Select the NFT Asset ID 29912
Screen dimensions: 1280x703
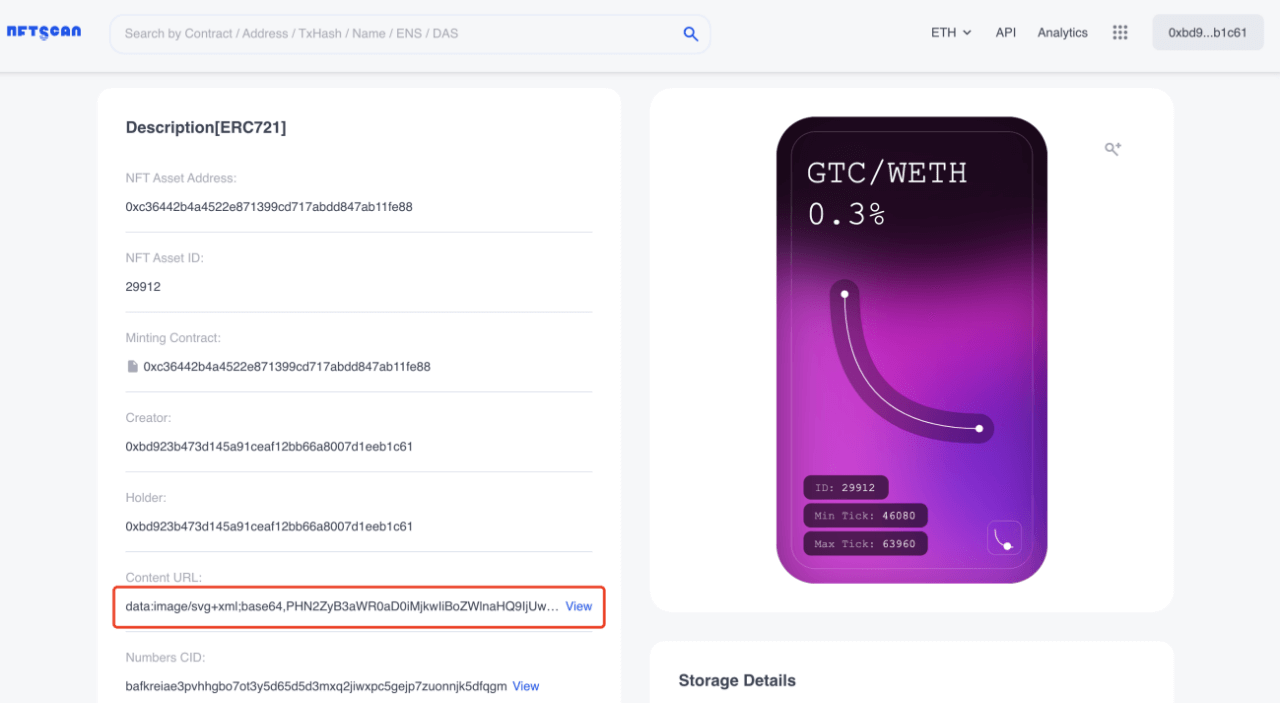tap(143, 287)
